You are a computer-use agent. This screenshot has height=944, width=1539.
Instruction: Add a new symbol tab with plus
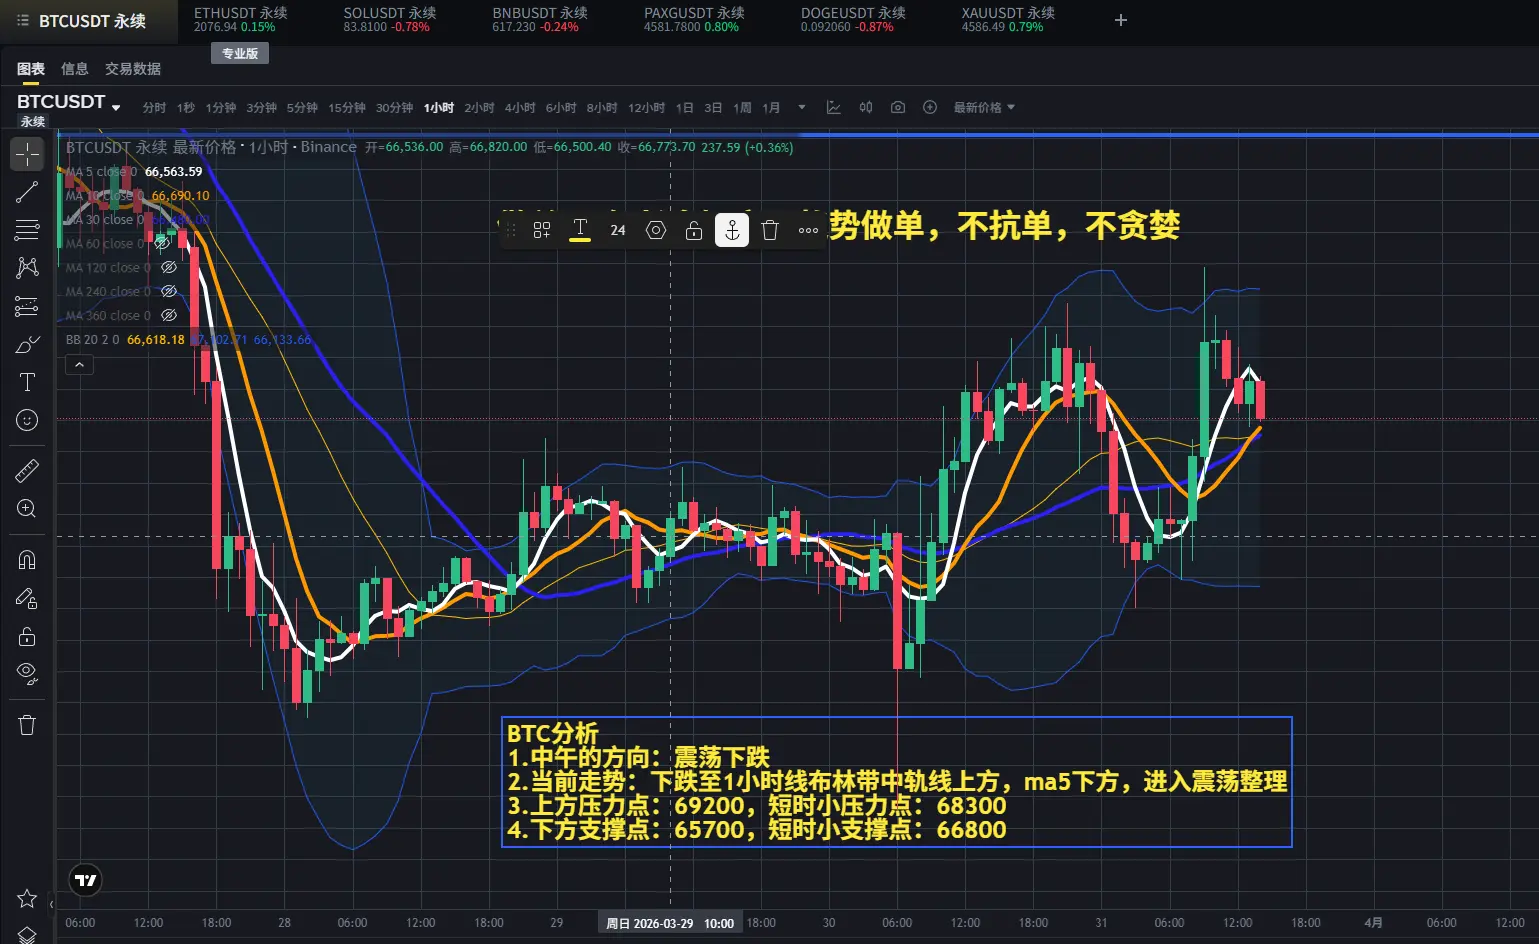1121,20
